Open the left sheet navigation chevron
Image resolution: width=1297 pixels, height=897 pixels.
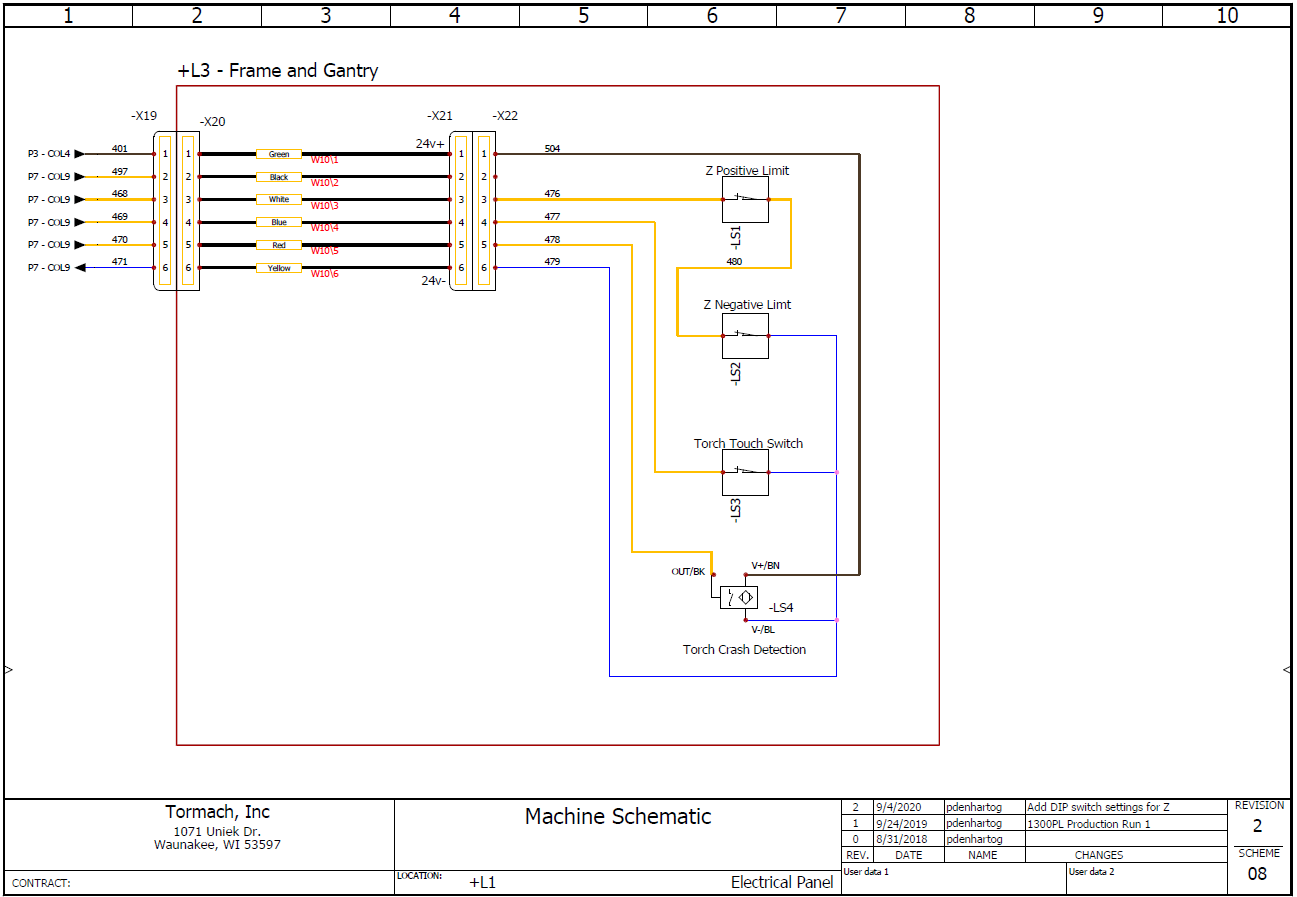point(8,670)
